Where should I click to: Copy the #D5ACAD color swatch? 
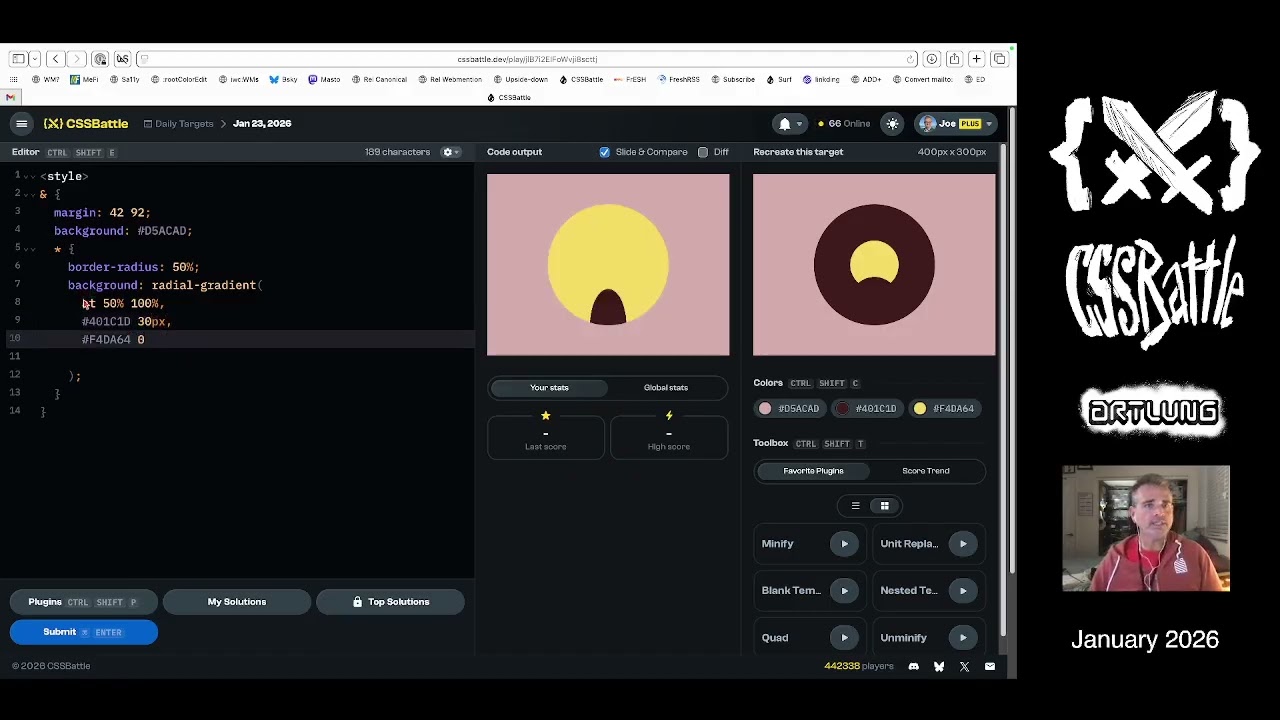(x=790, y=409)
